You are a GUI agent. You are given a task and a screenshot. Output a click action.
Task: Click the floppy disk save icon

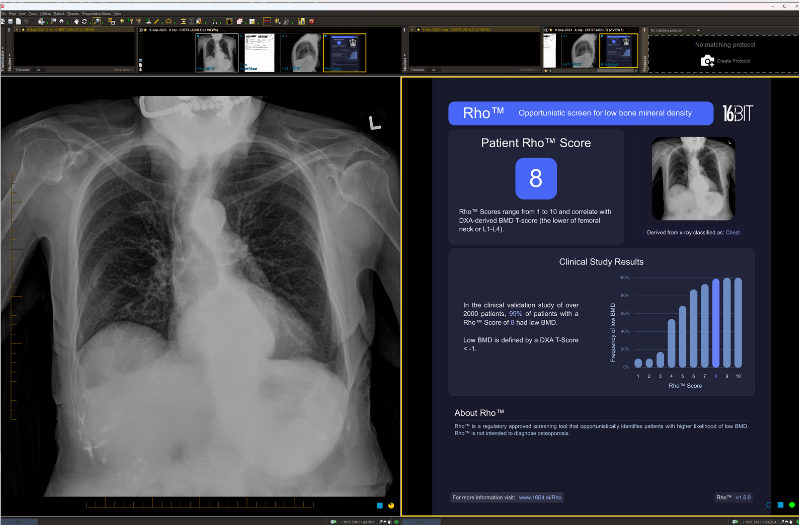10,21
